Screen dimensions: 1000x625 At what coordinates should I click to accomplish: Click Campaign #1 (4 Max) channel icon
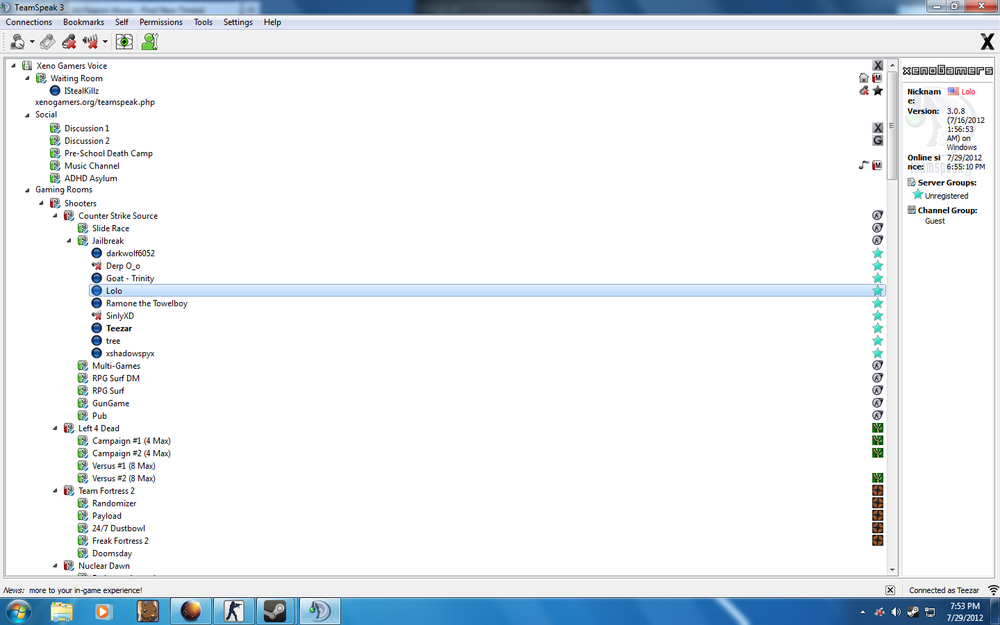82,441
